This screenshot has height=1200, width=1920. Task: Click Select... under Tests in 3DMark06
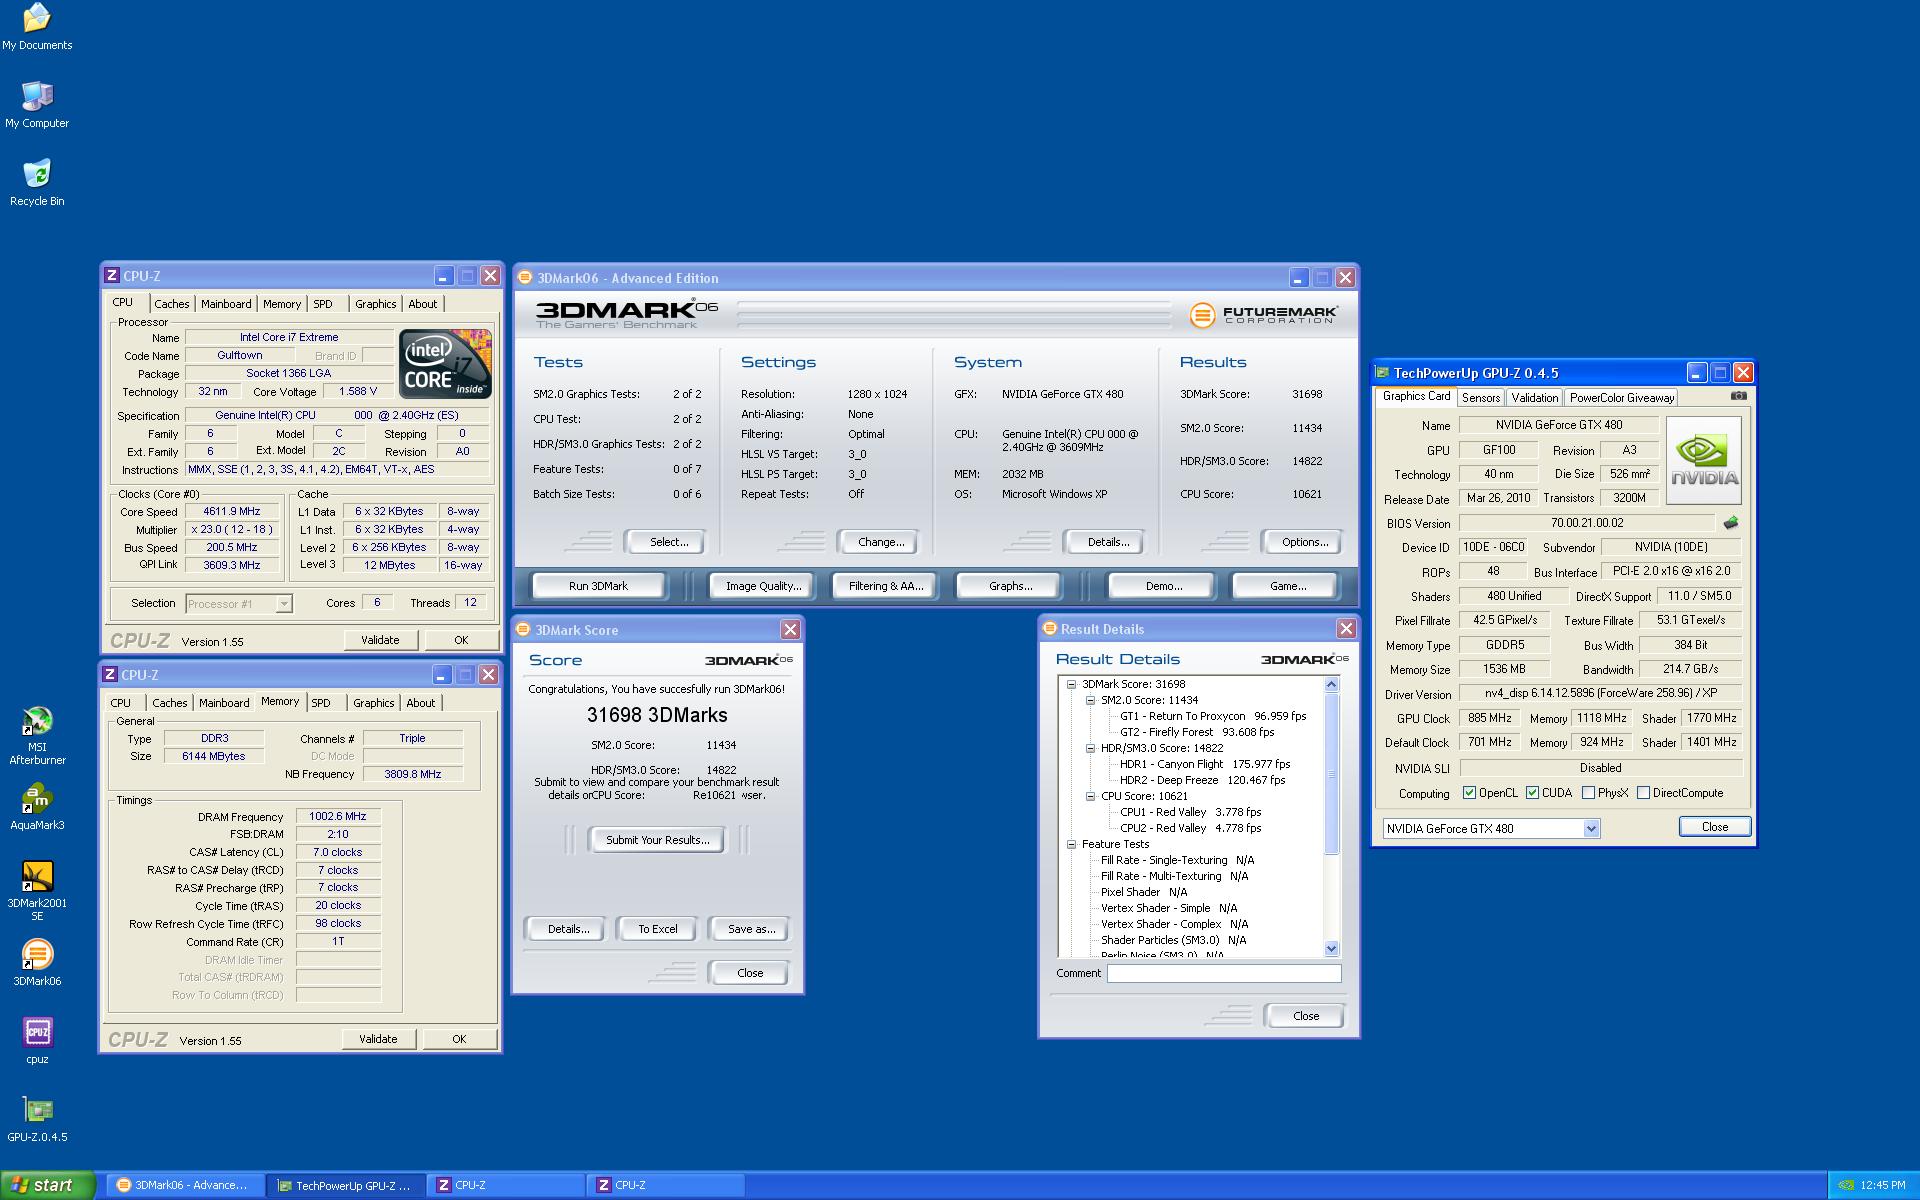point(668,542)
